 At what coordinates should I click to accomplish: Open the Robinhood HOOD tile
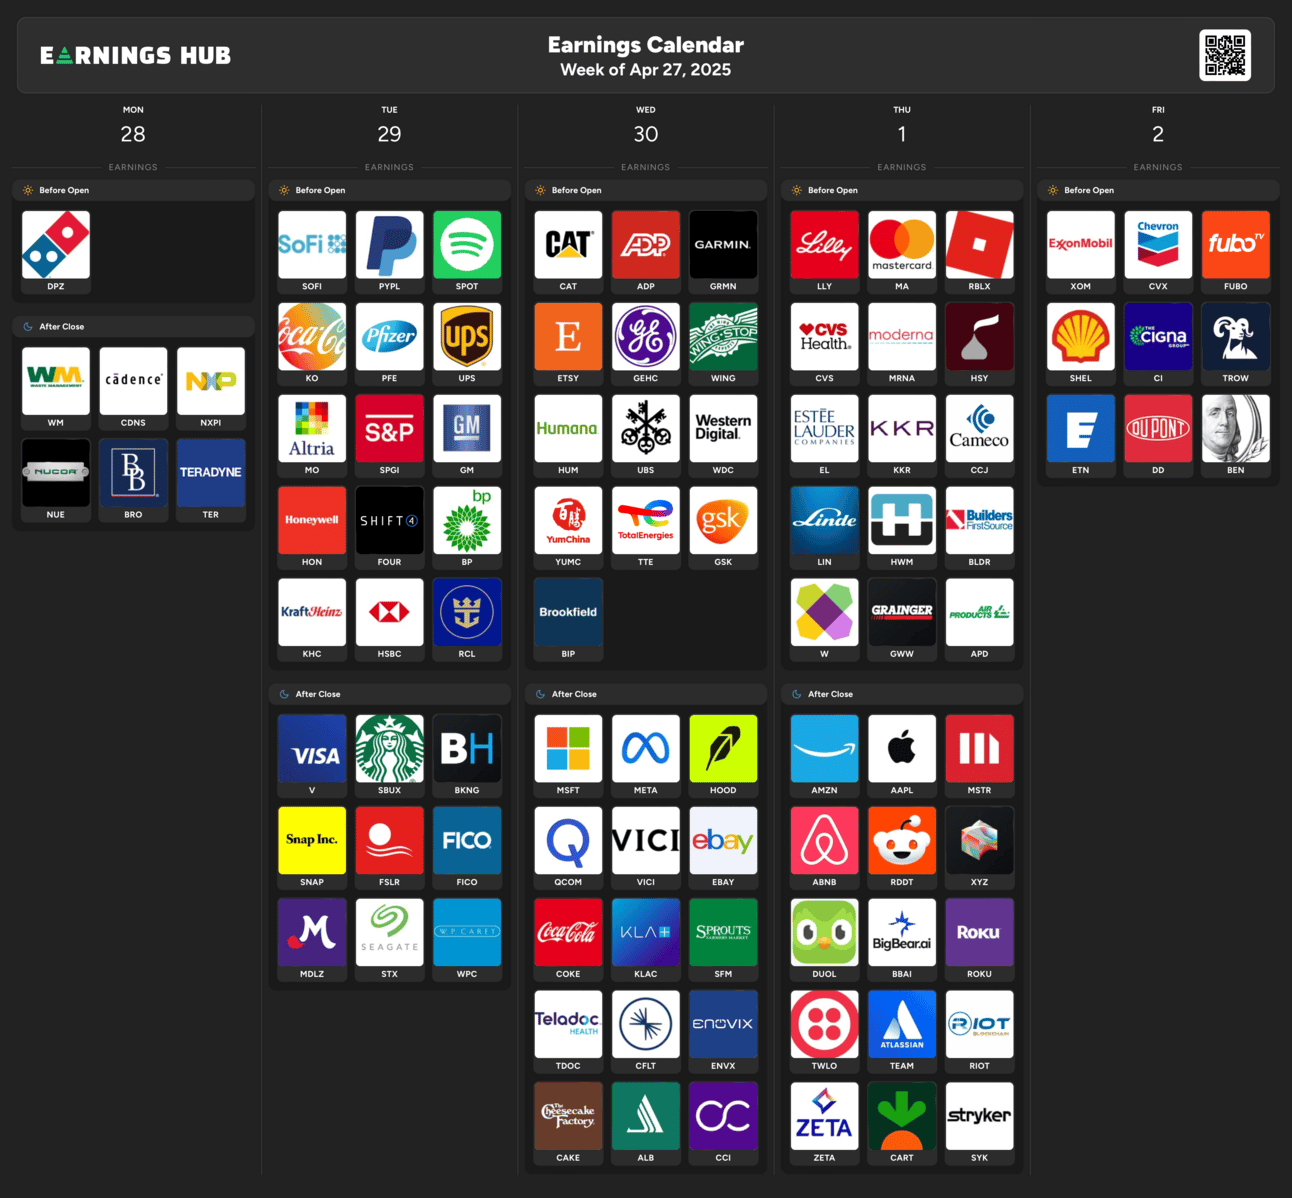coord(723,756)
